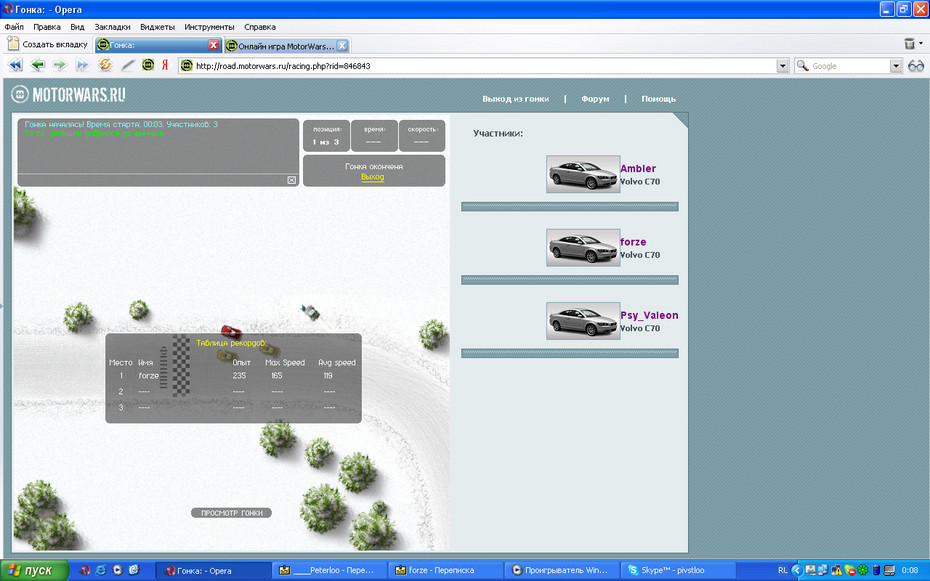This screenshot has height=581, width=930.
Task: Open the Вид menu
Action: coord(77,27)
